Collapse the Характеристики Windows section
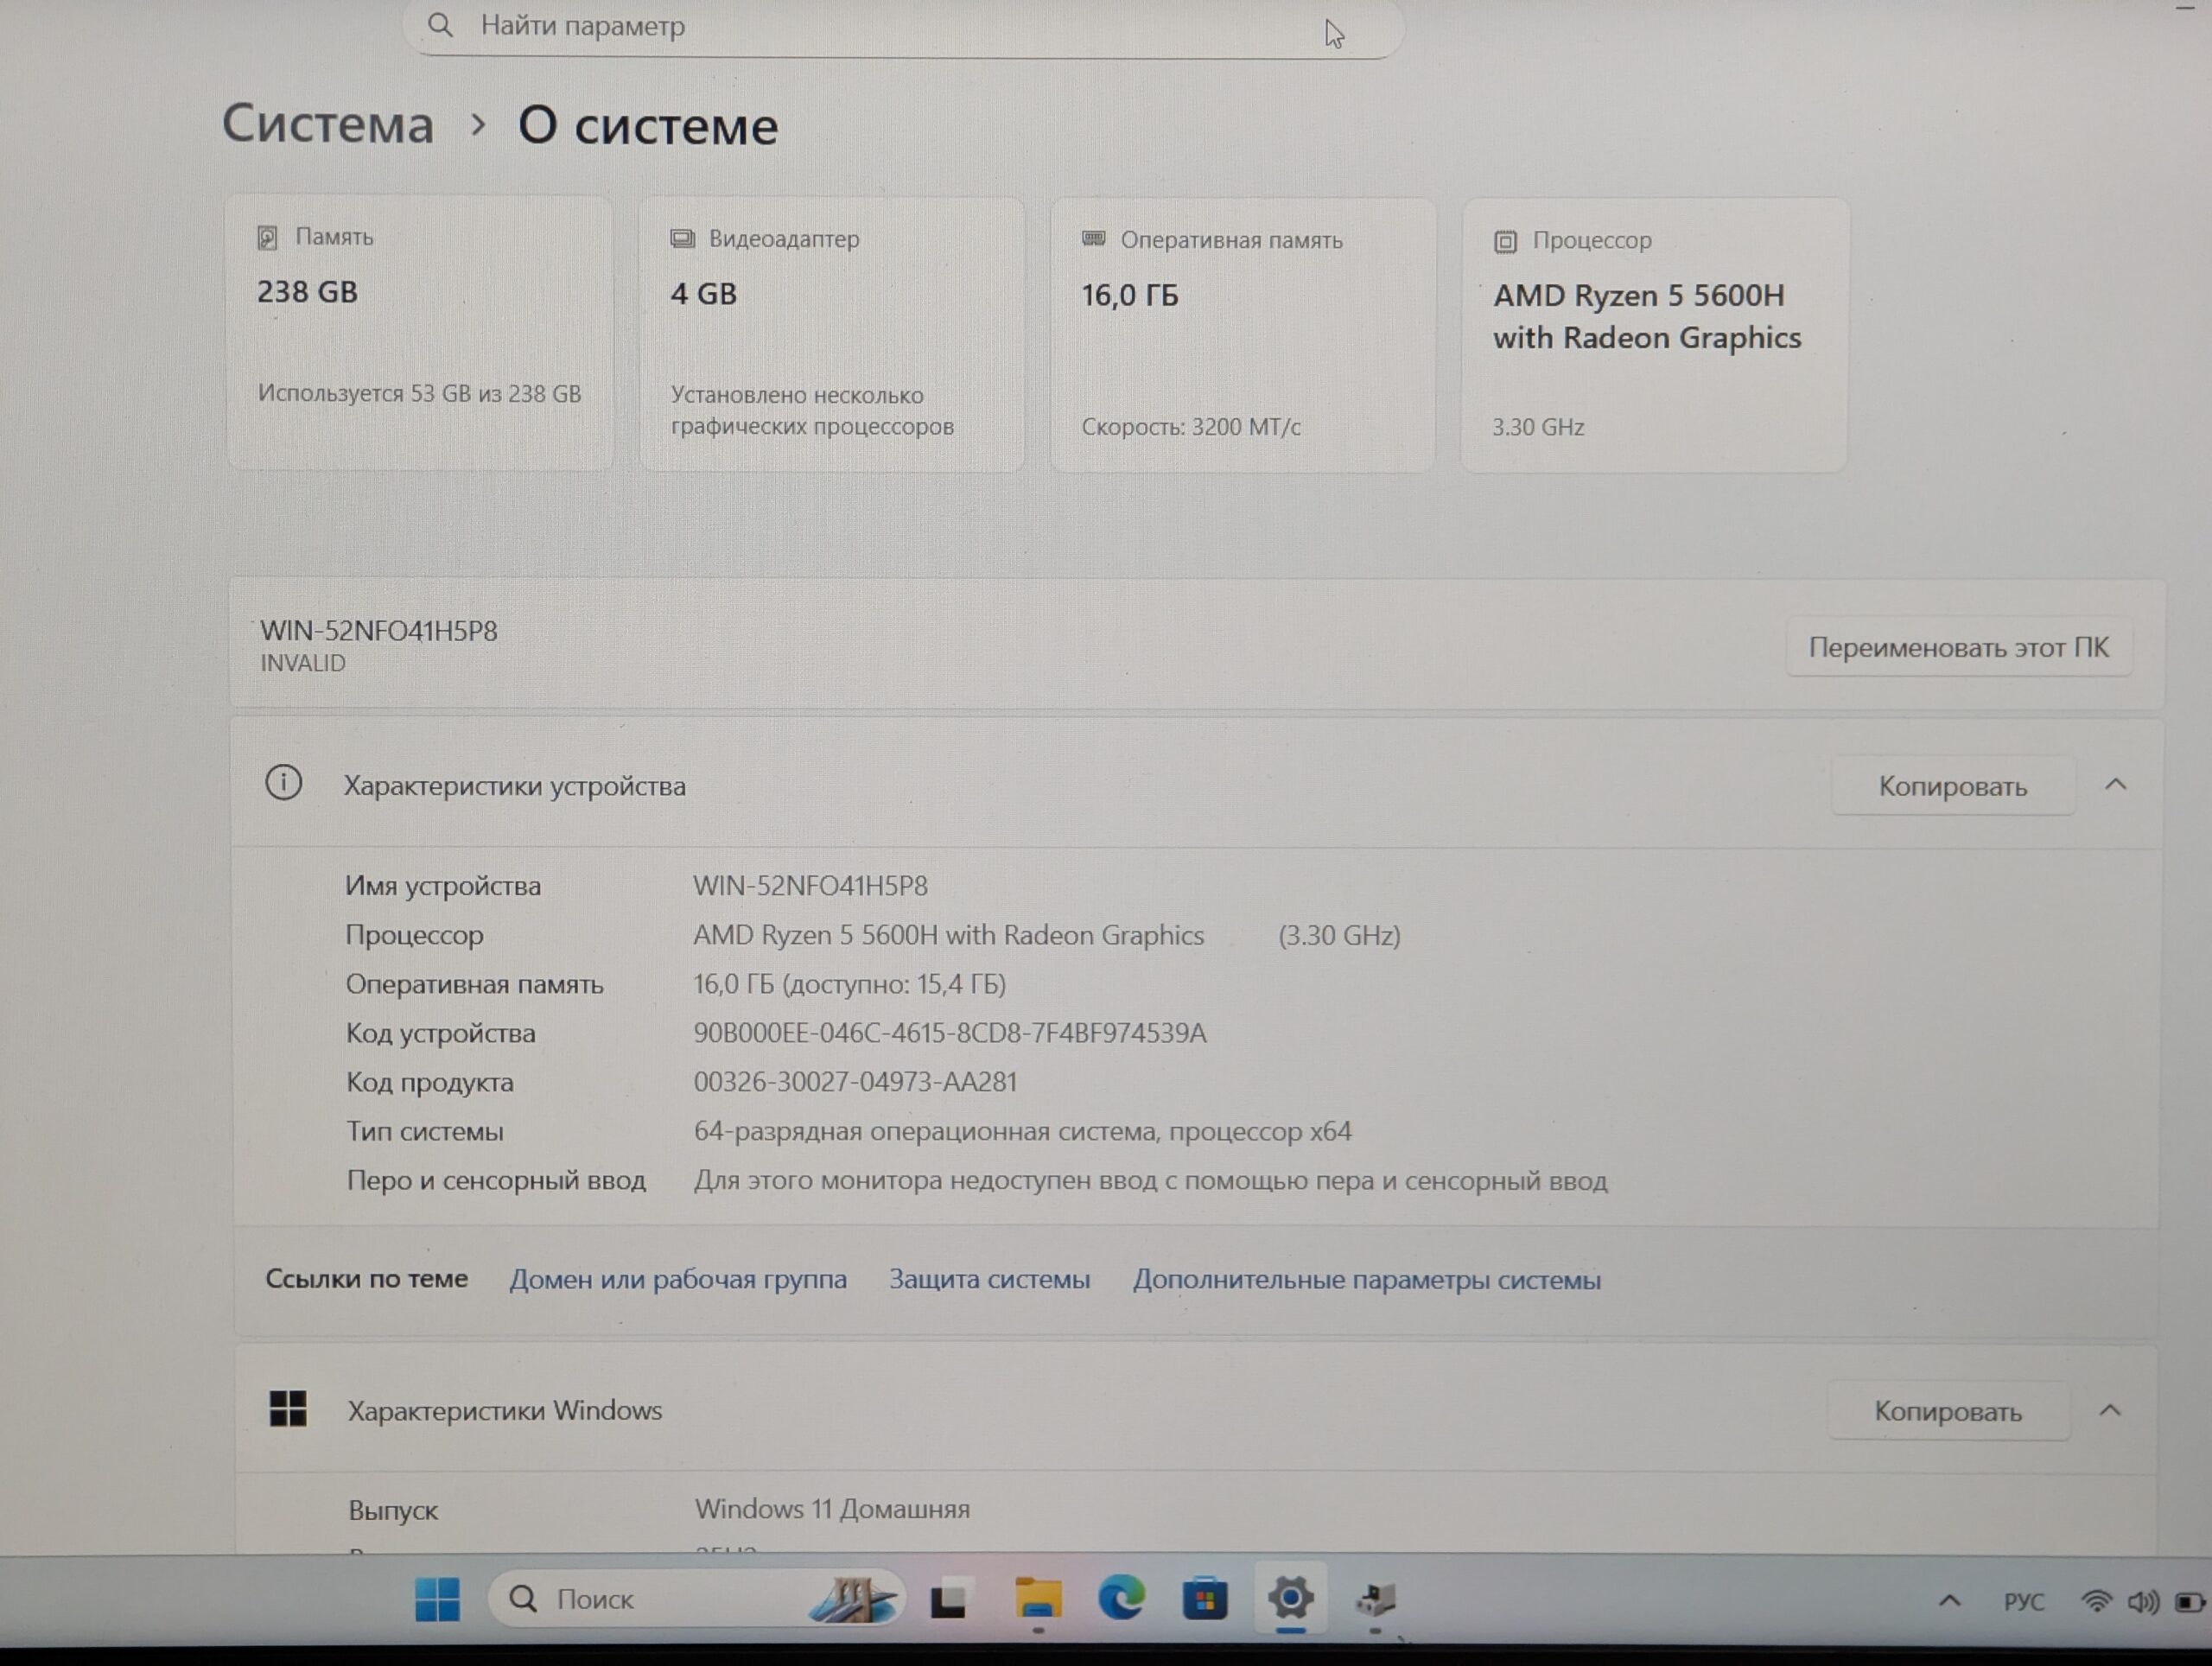 tap(2110, 1410)
